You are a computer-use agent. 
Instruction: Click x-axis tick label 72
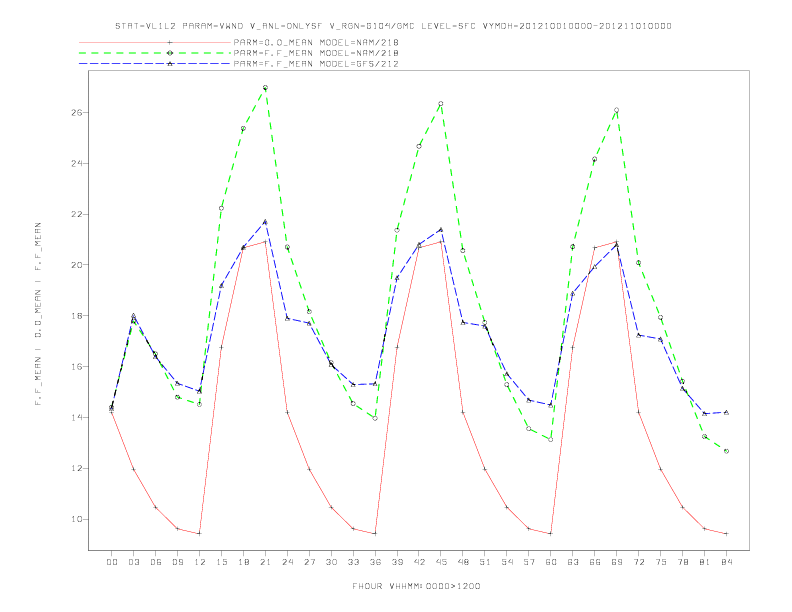[638, 562]
